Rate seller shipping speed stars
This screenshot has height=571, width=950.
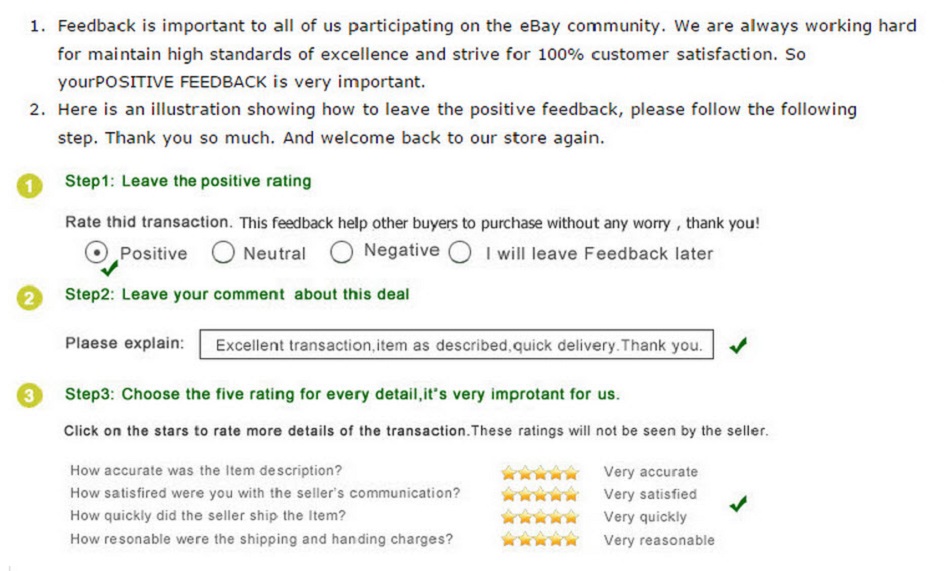[540, 518]
